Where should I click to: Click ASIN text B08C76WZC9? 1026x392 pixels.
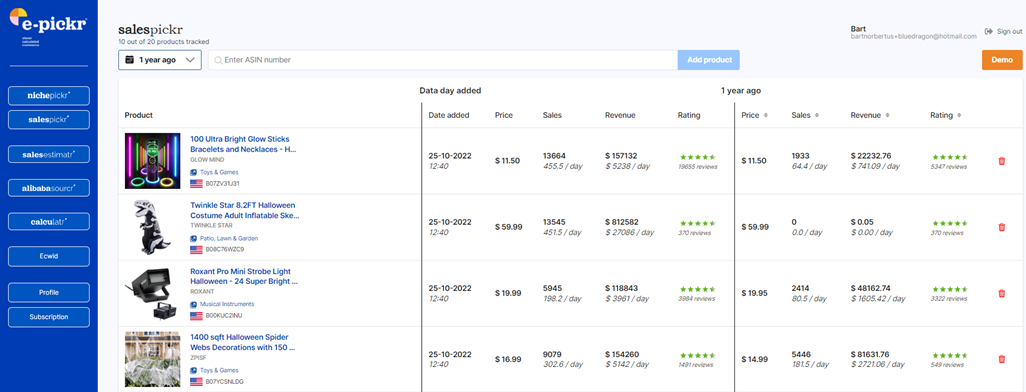click(x=224, y=249)
